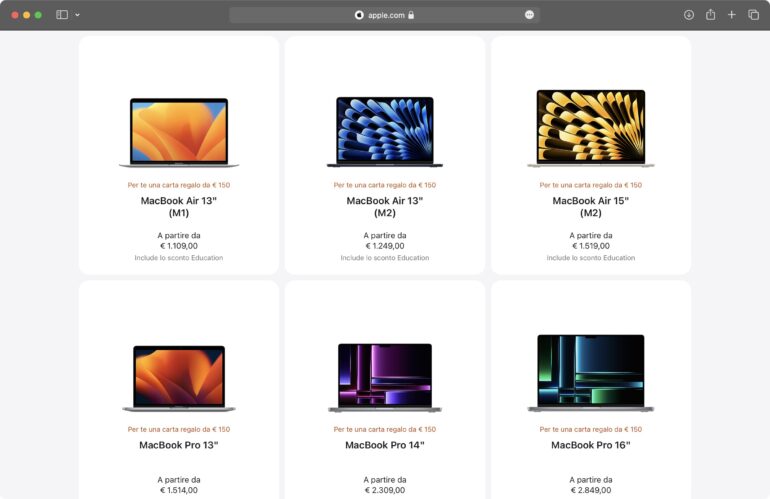This screenshot has width=770, height=499.
Task: Click gift card offer text above MacBook Air 13" M2
Action: coord(385,185)
